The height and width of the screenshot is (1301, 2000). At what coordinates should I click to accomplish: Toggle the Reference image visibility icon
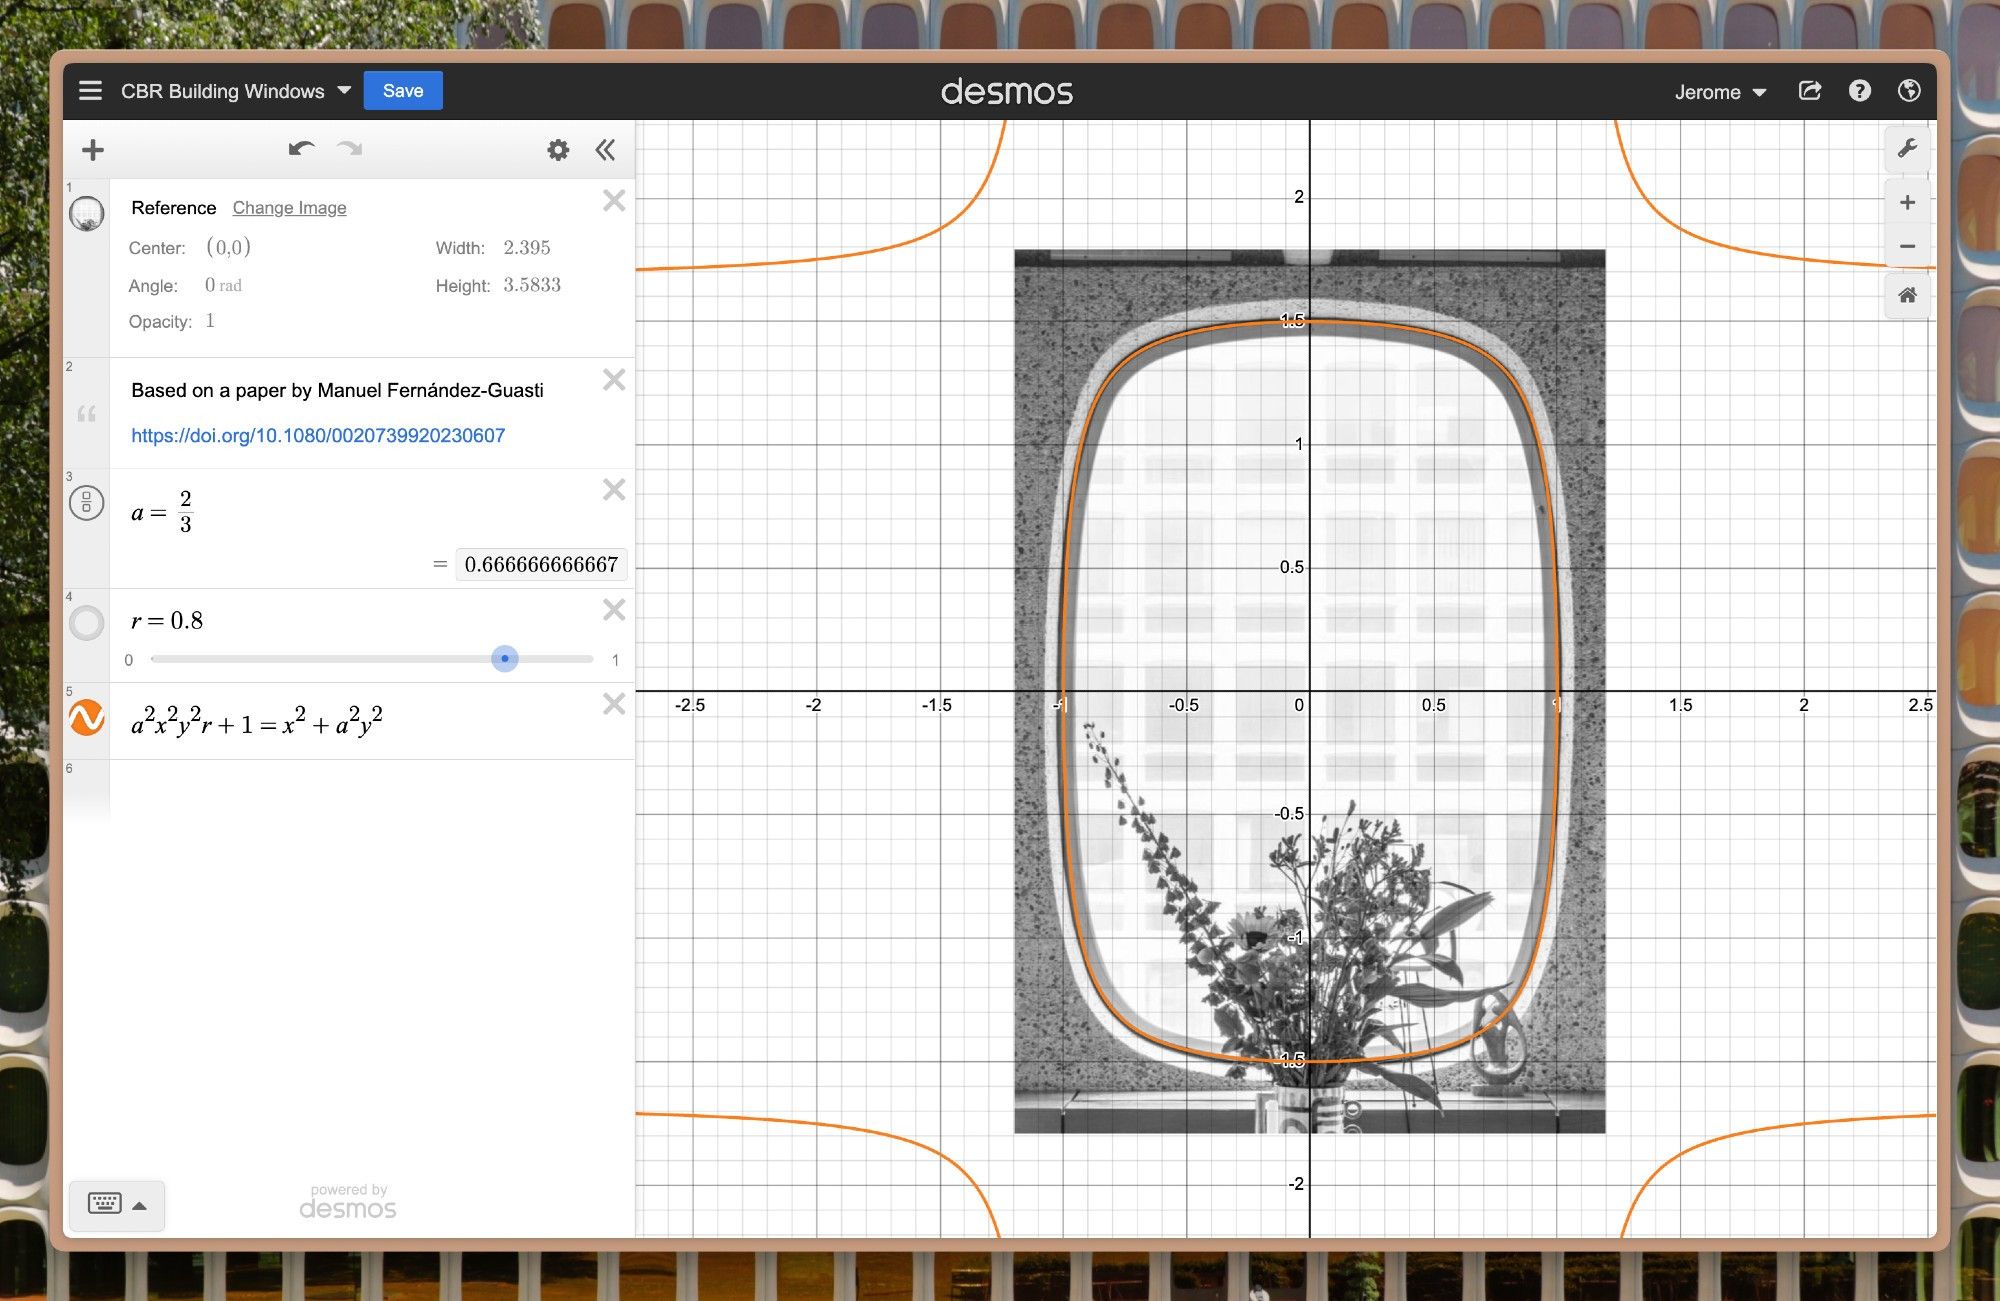click(x=87, y=213)
